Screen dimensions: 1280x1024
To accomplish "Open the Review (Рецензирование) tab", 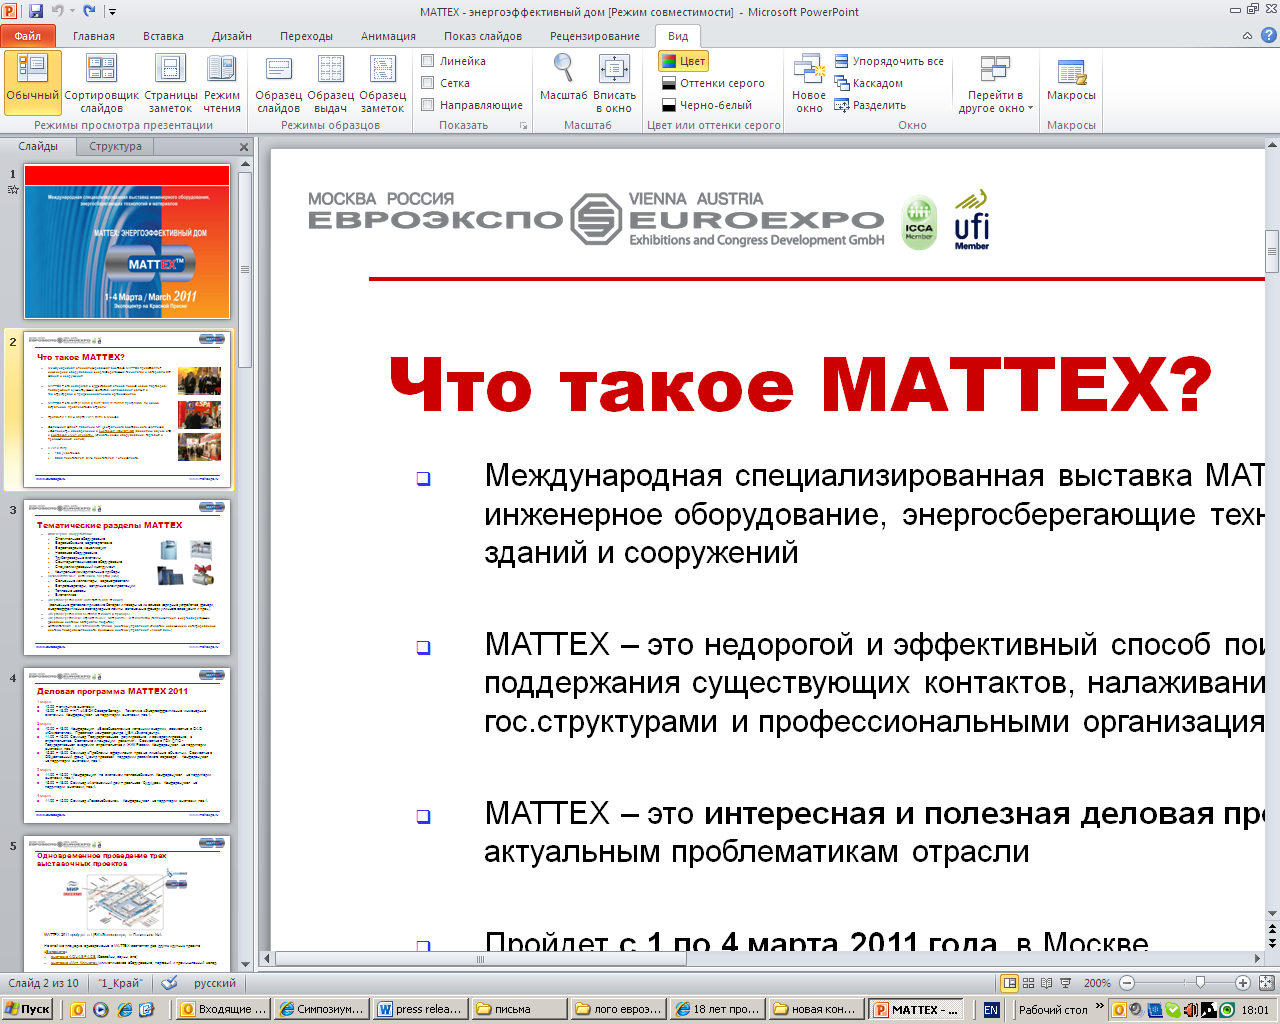I will tap(595, 36).
